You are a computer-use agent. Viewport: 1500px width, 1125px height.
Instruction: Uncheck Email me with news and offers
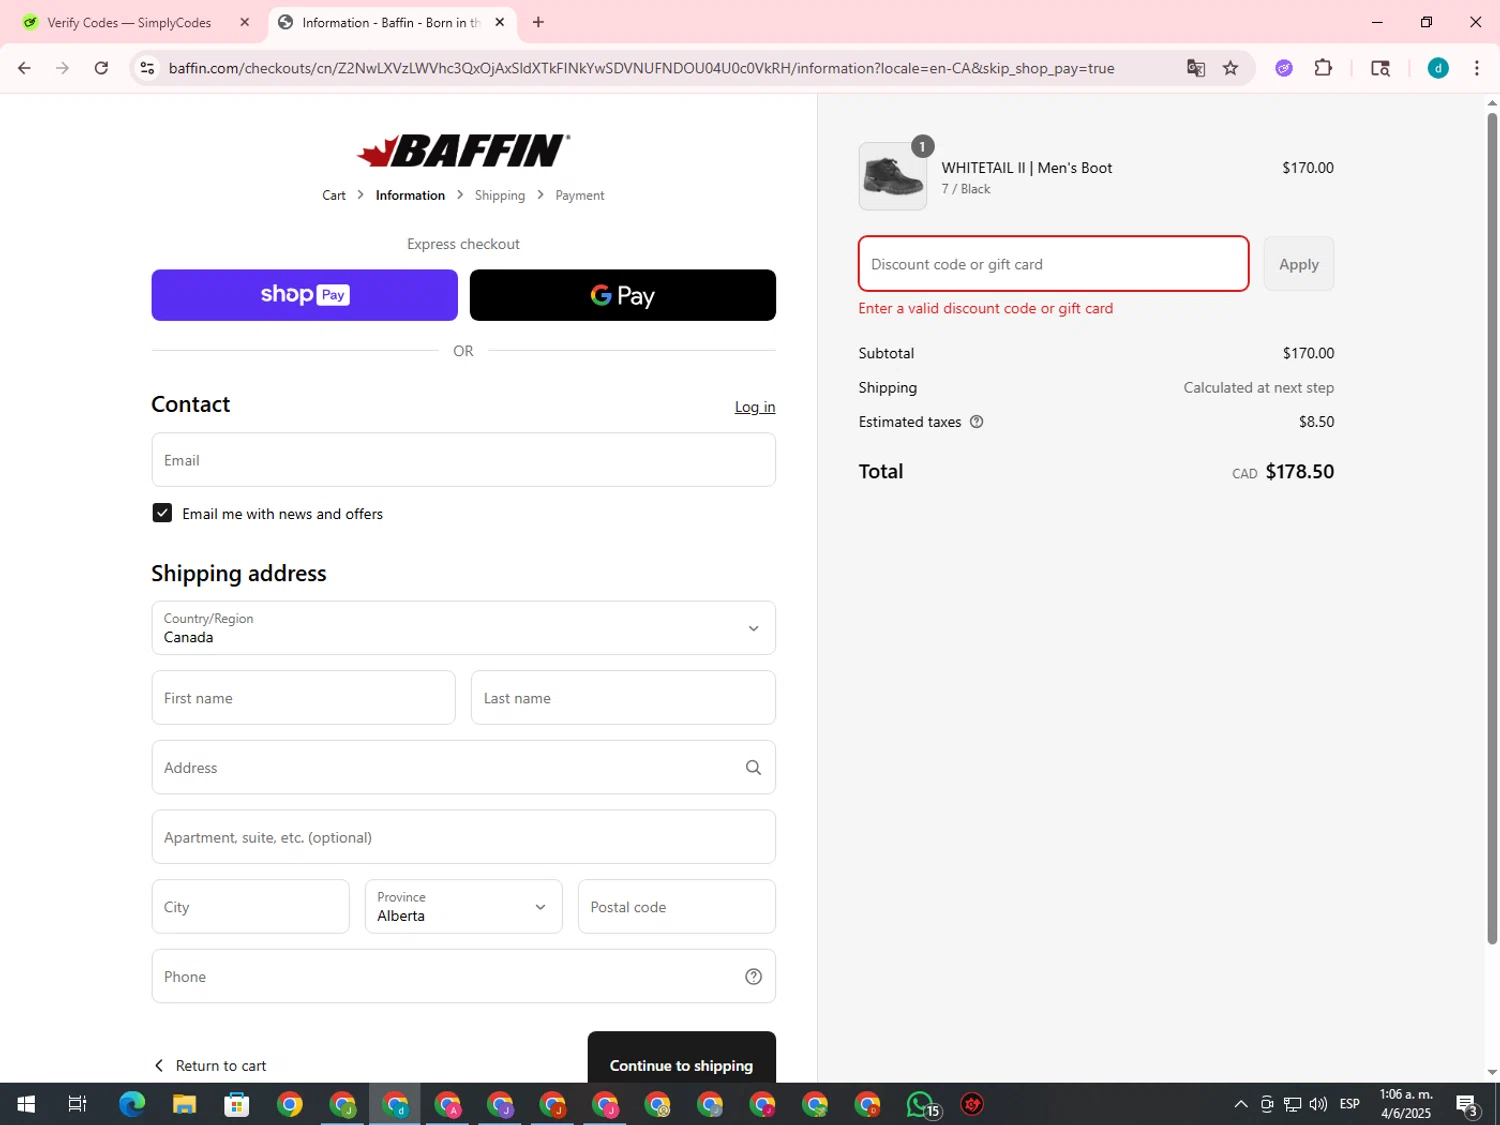point(162,513)
